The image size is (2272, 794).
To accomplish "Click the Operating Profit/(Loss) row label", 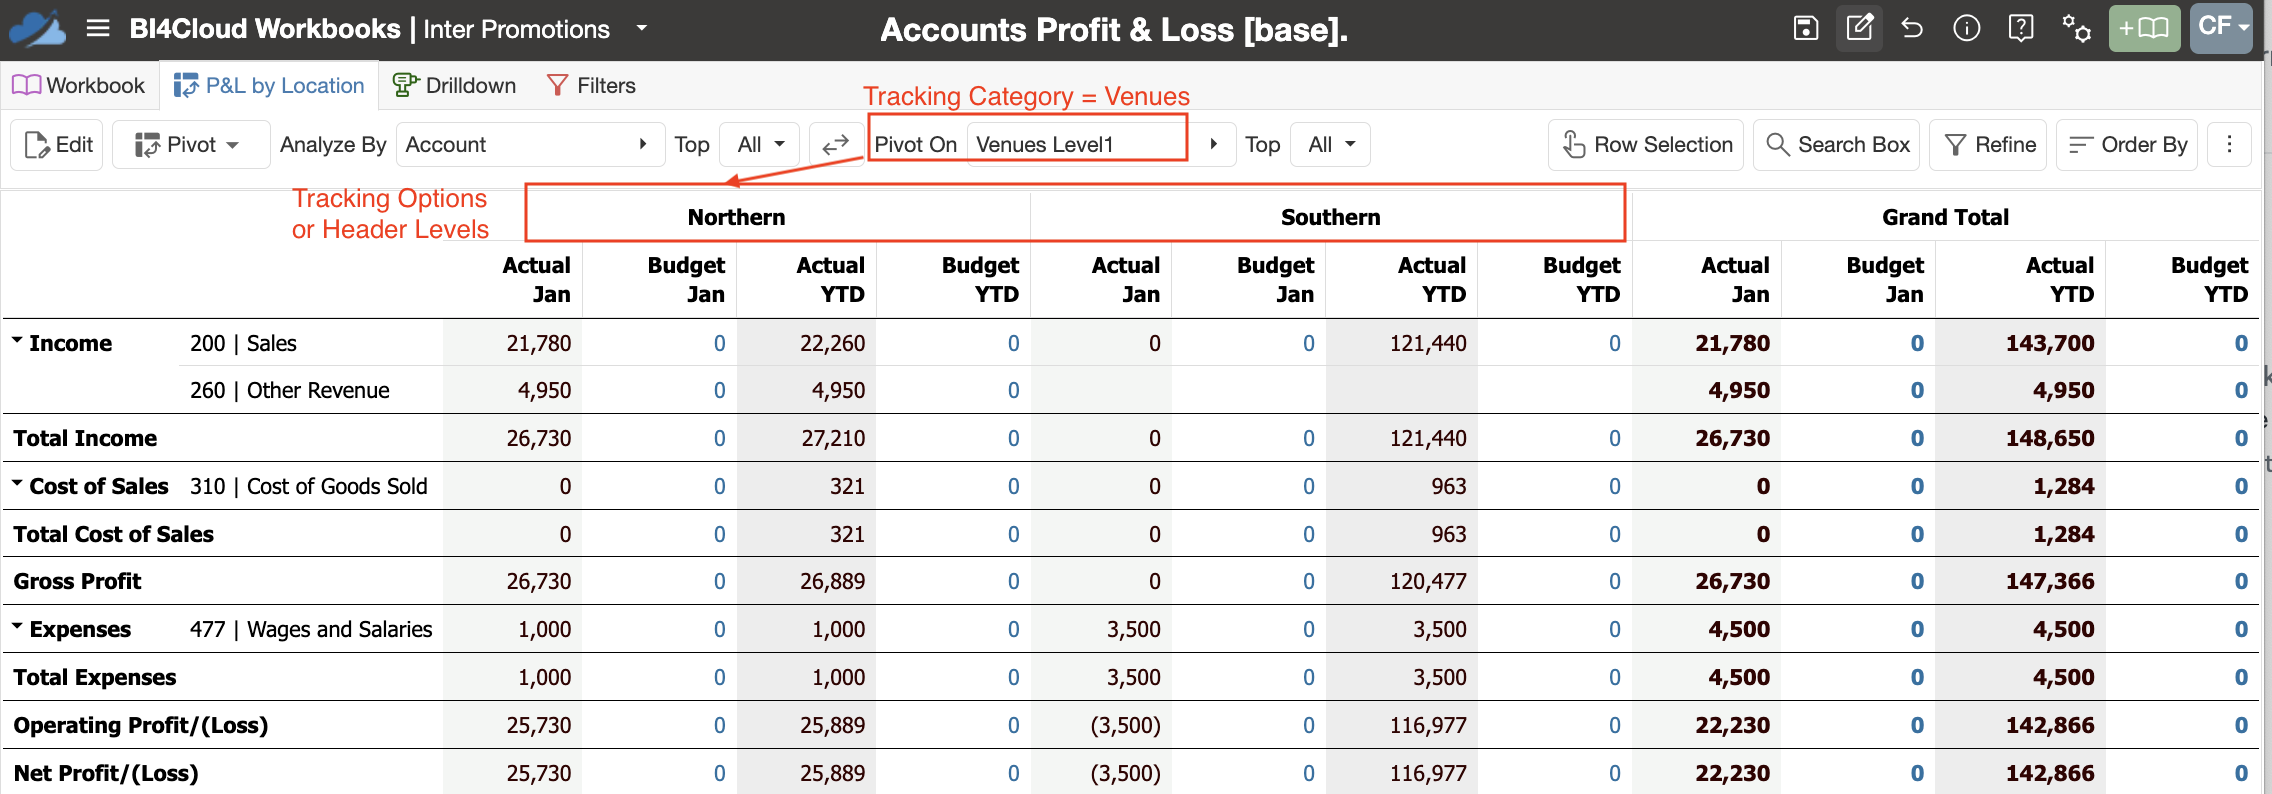I will click(141, 725).
